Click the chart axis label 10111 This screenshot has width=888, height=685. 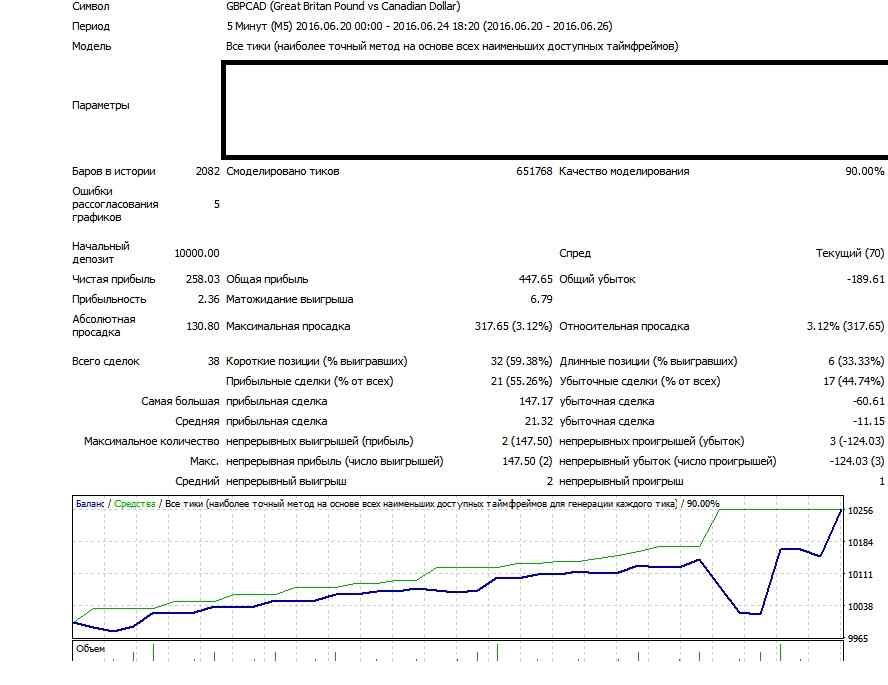860,575
